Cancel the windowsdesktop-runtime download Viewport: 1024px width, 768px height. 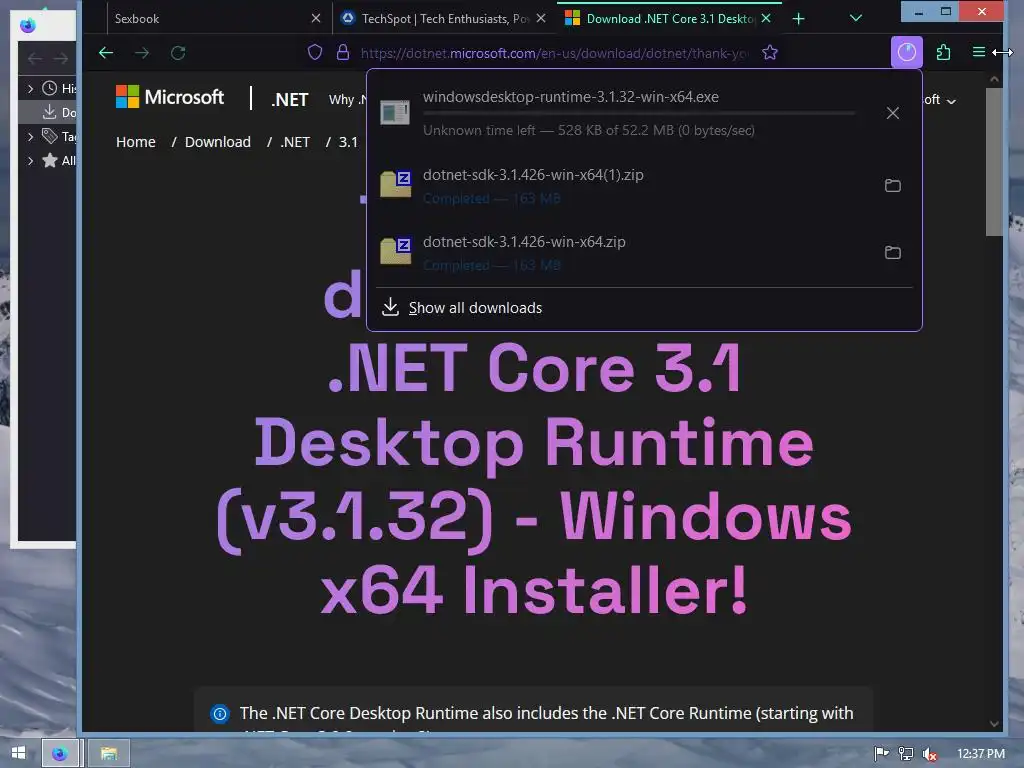(x=893, y=113)
